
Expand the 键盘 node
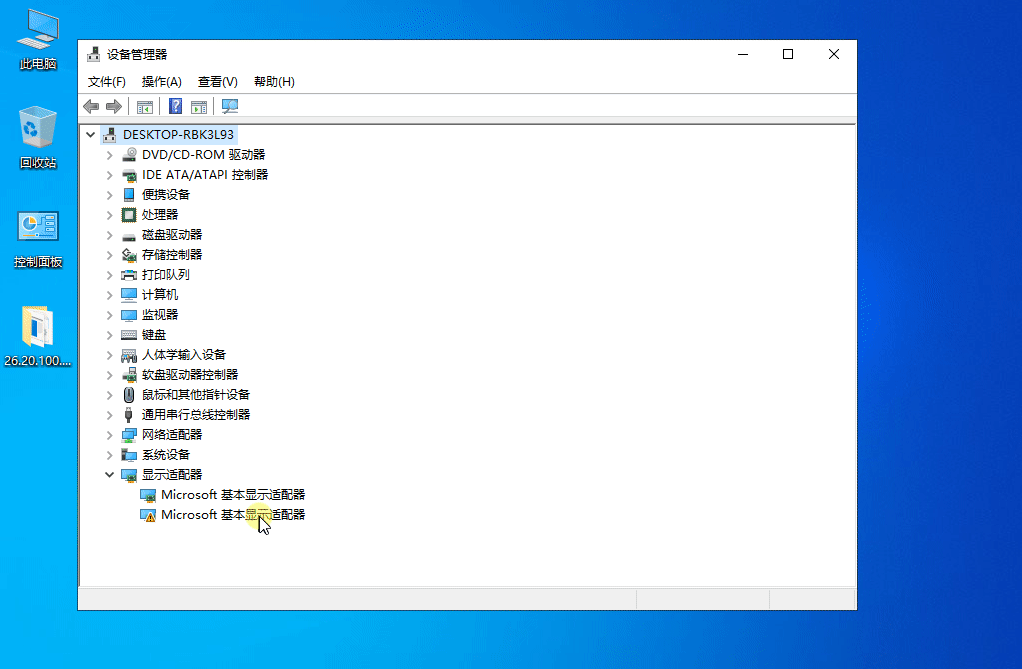pos(110,335)
